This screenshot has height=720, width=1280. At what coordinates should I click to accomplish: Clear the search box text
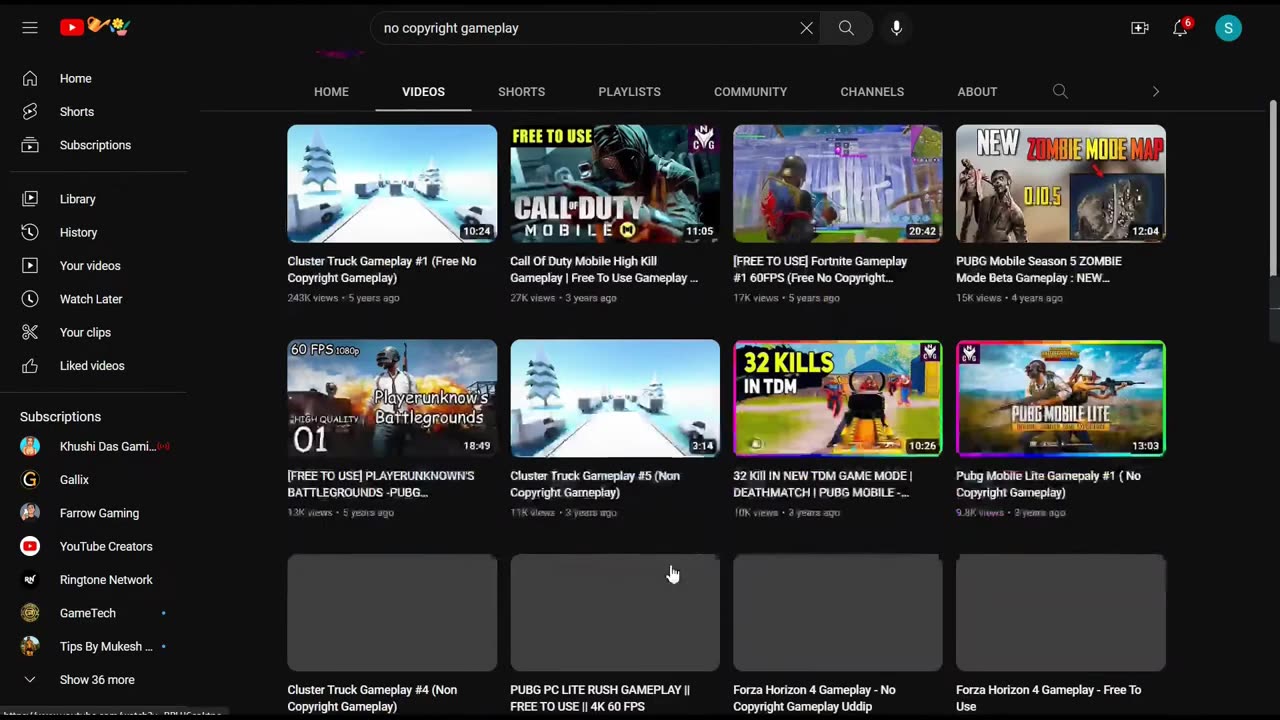[806, 28]
